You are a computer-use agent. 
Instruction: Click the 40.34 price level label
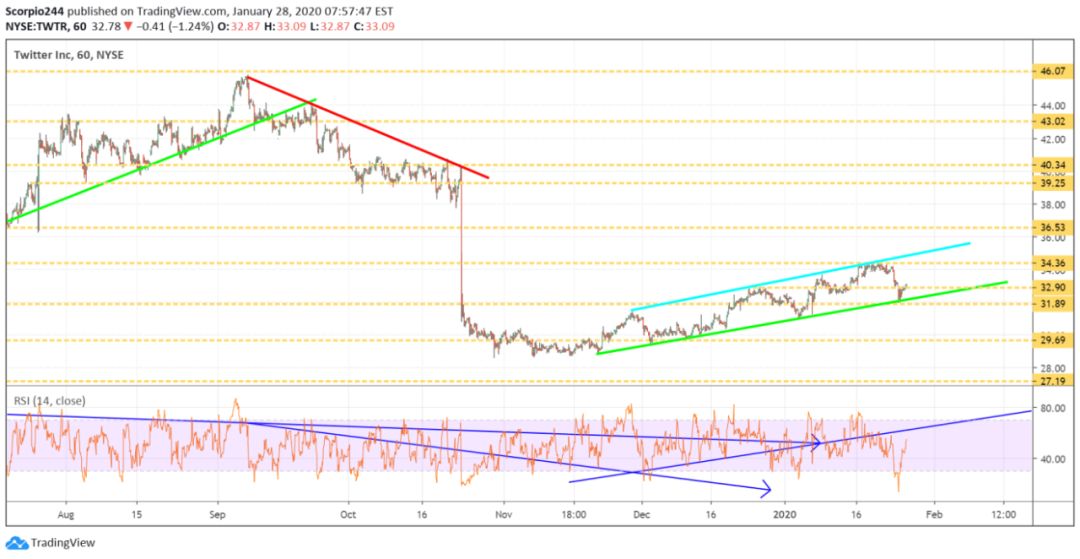(x=1052, y=165)
